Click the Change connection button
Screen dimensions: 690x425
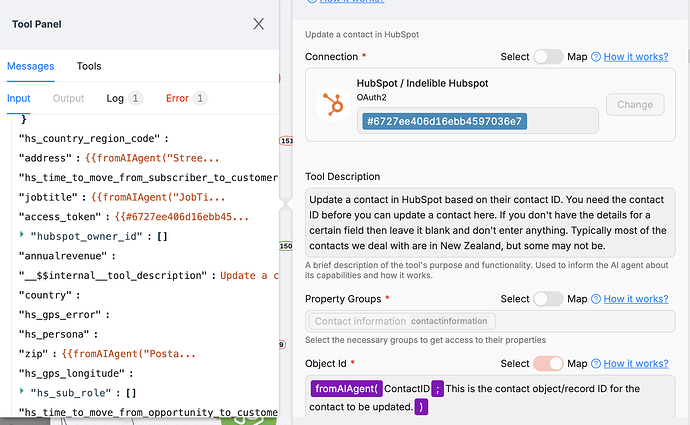tap(635, 105)
